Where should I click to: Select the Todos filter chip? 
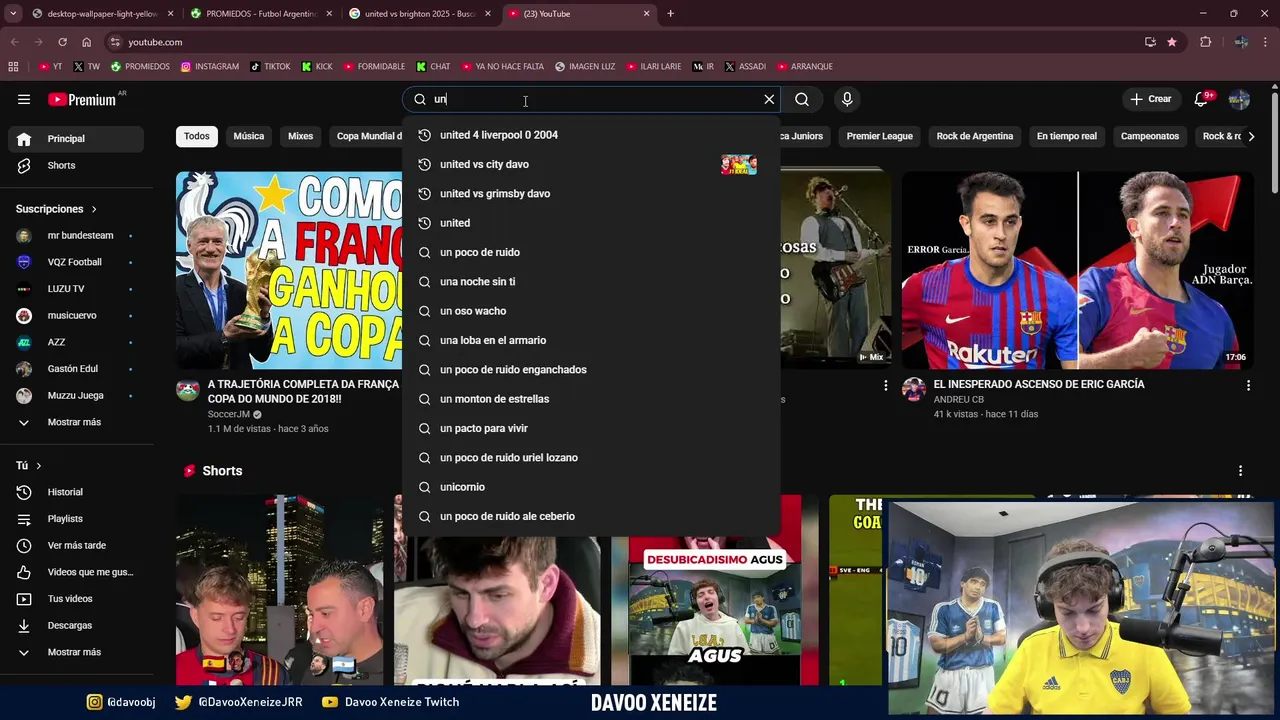coord(197,136)
